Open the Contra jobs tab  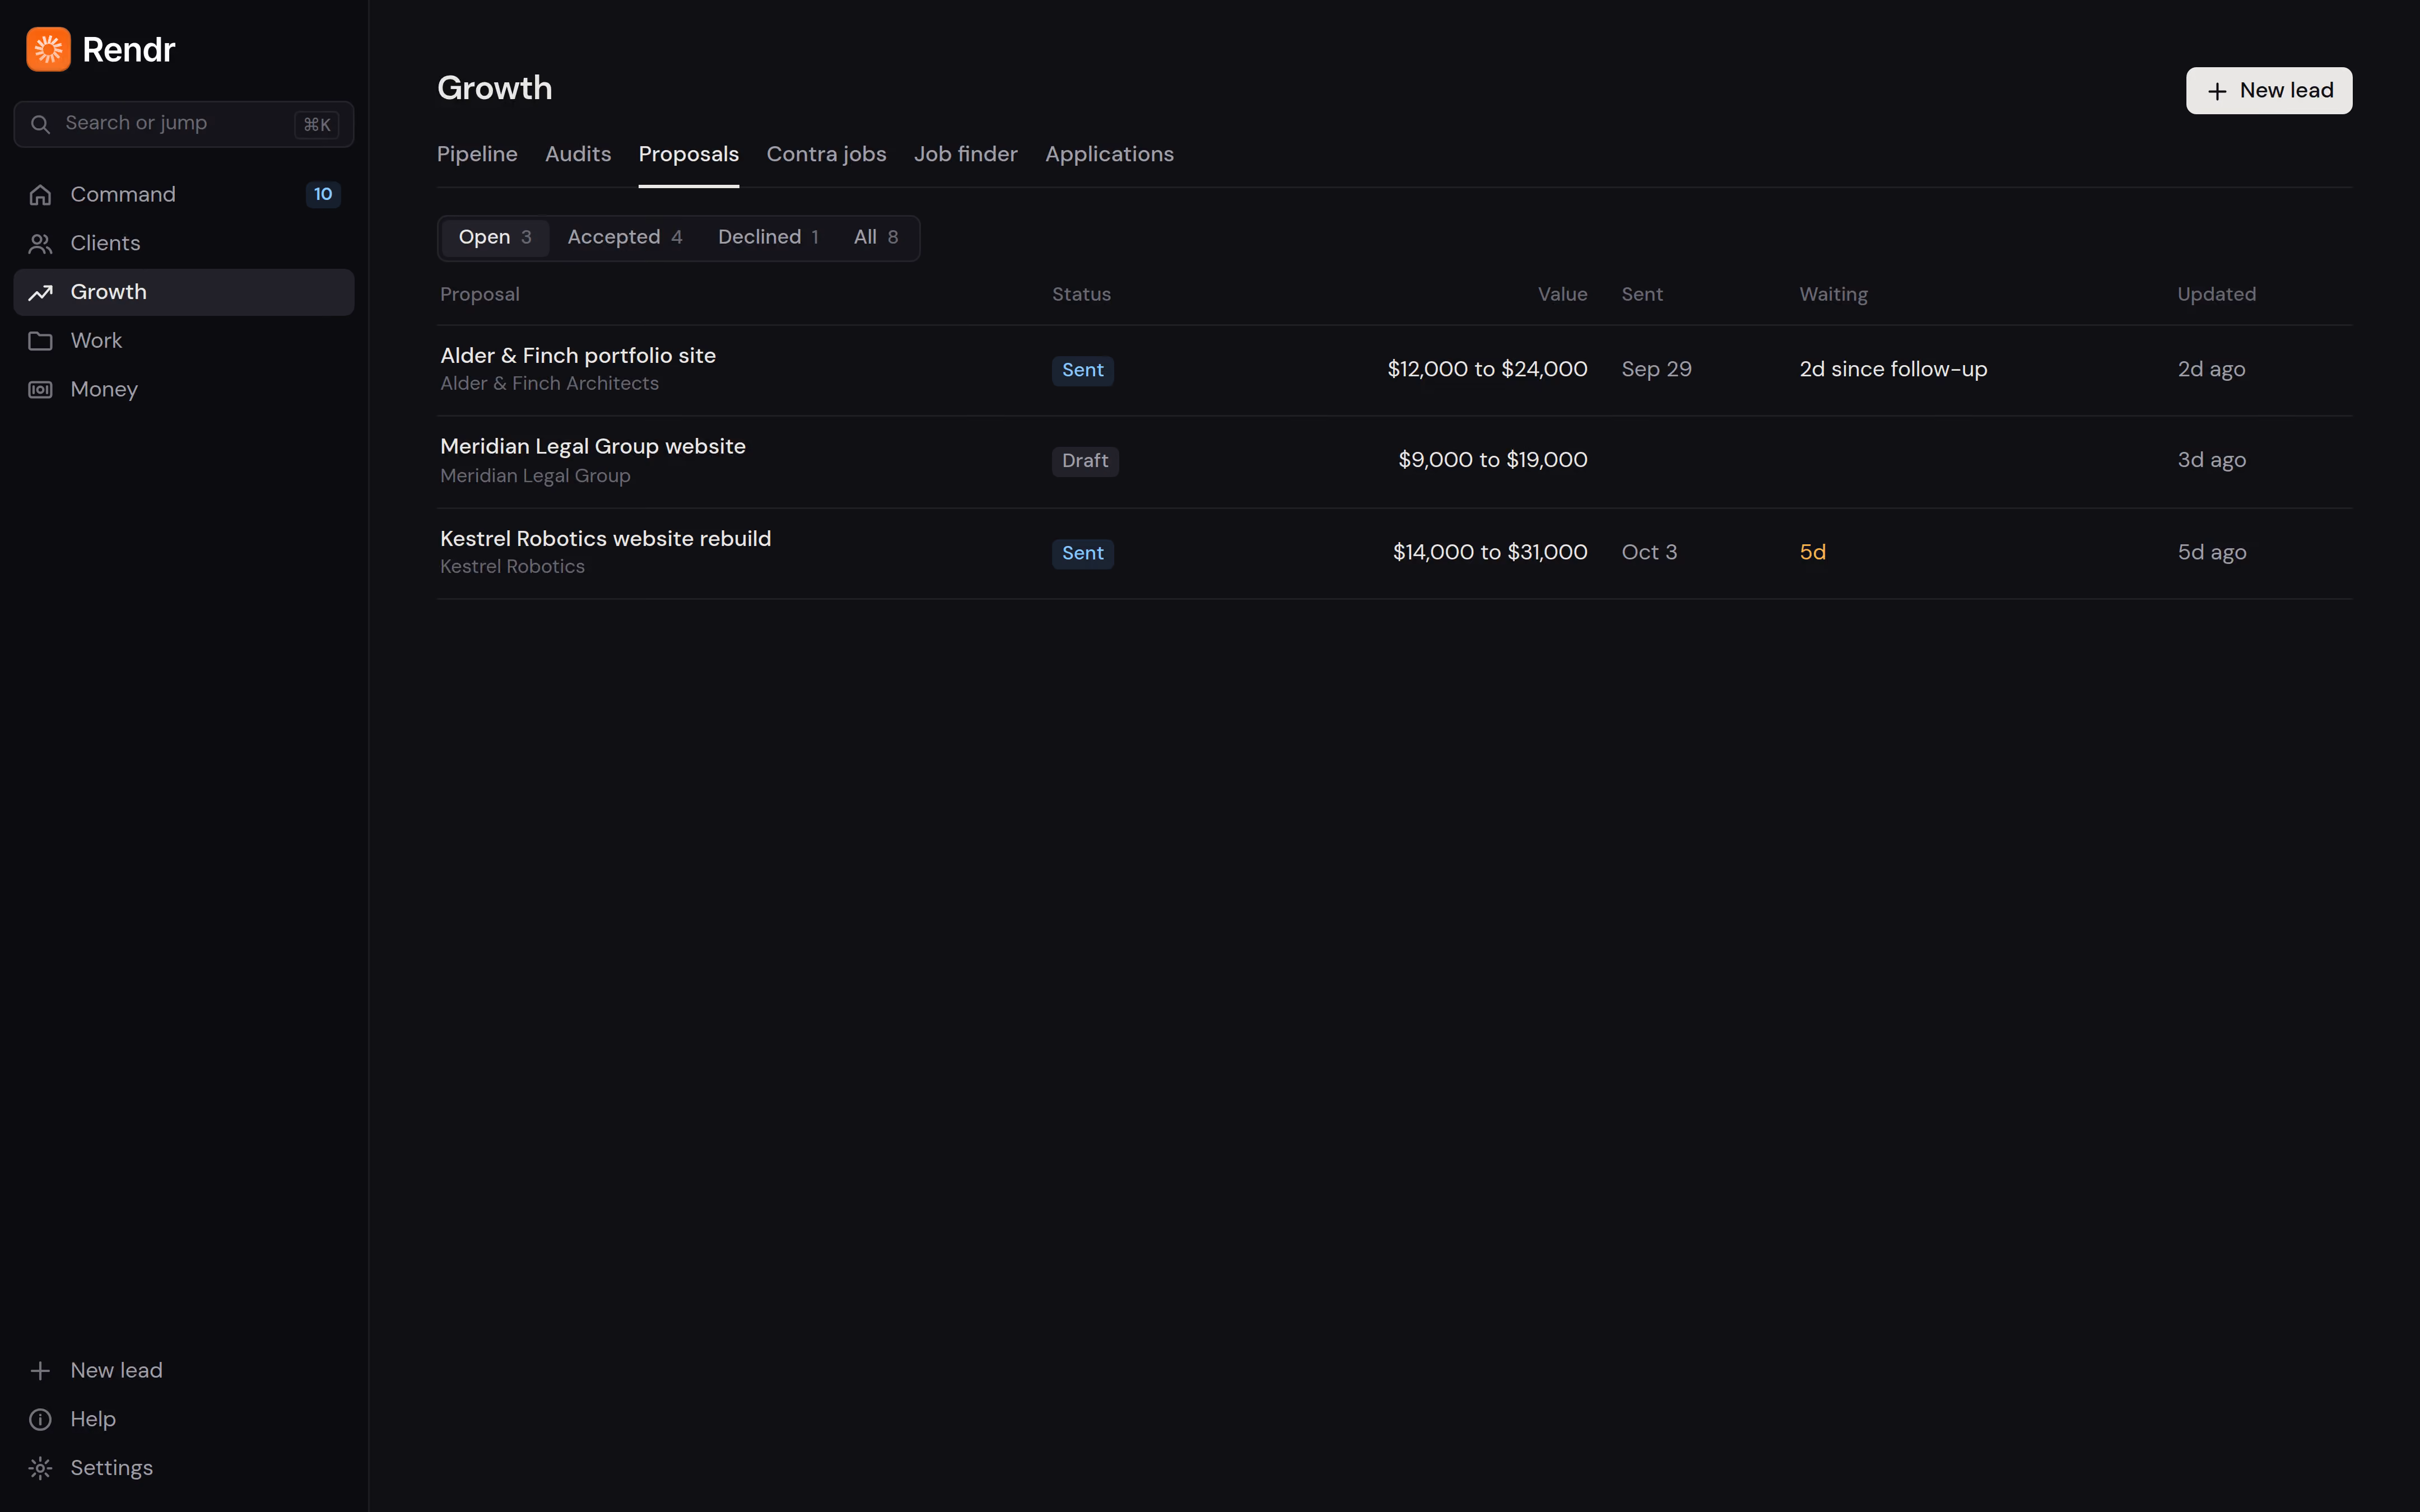click(826, 154)
